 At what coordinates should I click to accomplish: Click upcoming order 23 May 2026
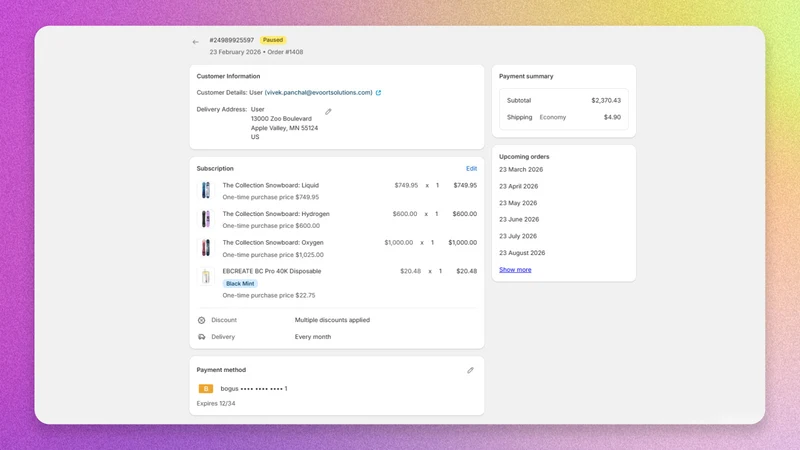[x=518, y=203]
